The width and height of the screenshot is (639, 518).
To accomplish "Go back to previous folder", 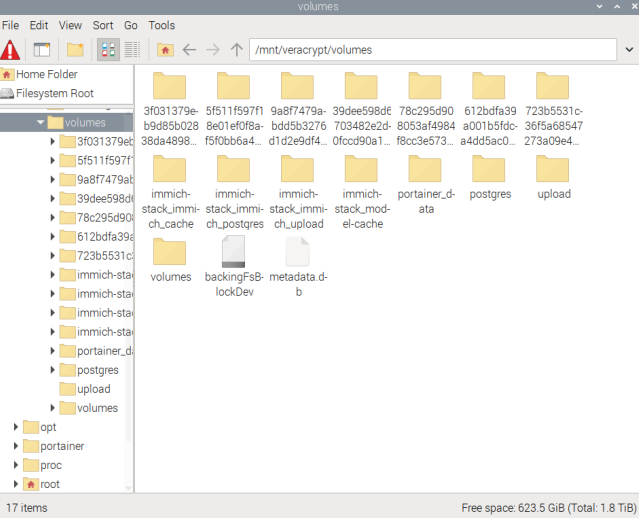I will click(x=189, y=50).
